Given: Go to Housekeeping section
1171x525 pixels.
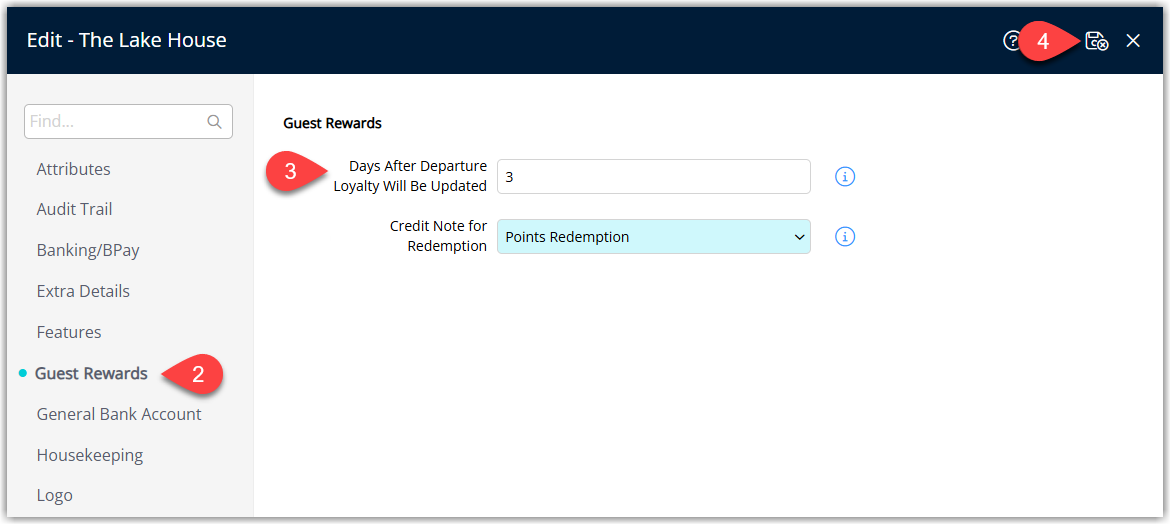Looking at the screenshot, I should coord(90,454).
